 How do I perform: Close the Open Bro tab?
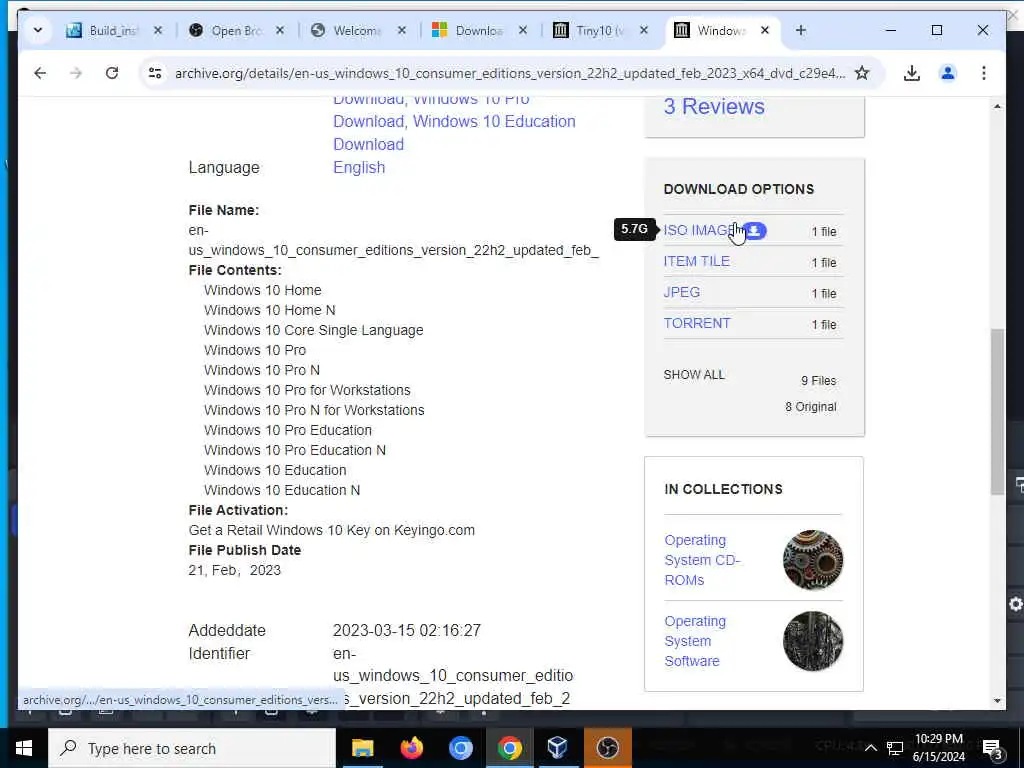[280, 30]
